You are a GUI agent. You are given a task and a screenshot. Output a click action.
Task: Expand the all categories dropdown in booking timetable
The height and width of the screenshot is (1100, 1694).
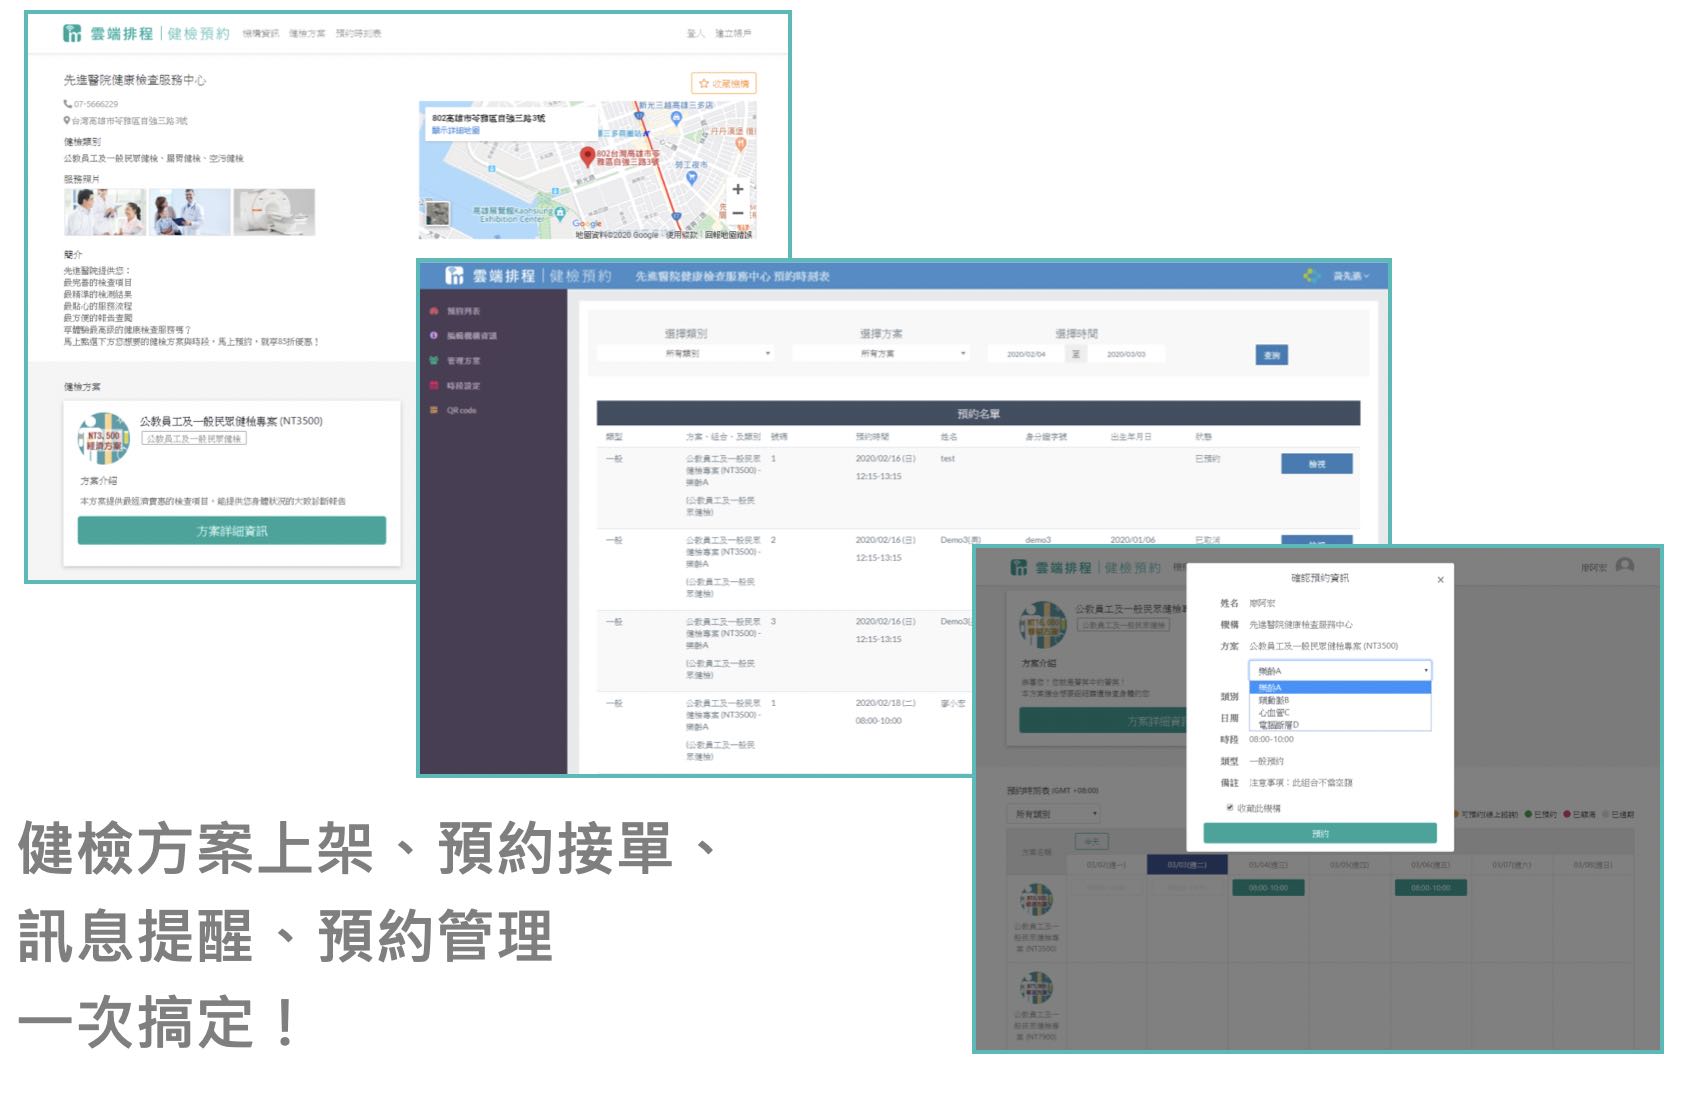coord(1053,815)
